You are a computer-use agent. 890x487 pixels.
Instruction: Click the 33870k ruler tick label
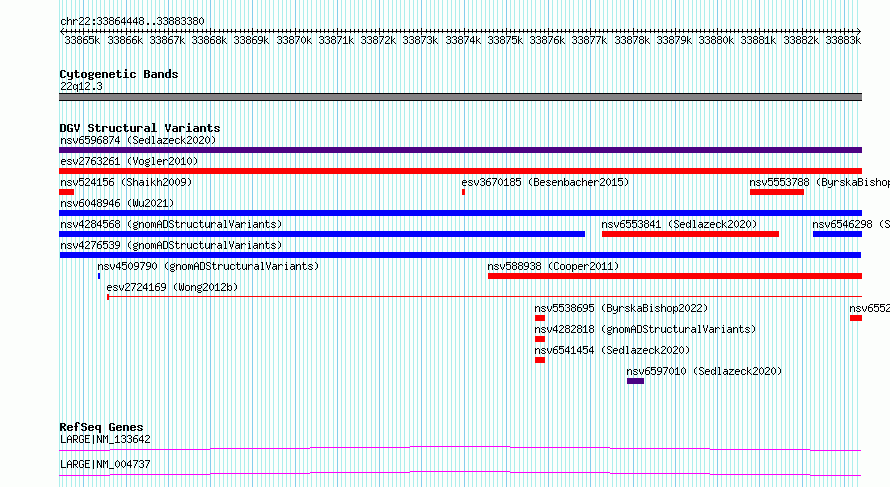click(x=294, y=40)
